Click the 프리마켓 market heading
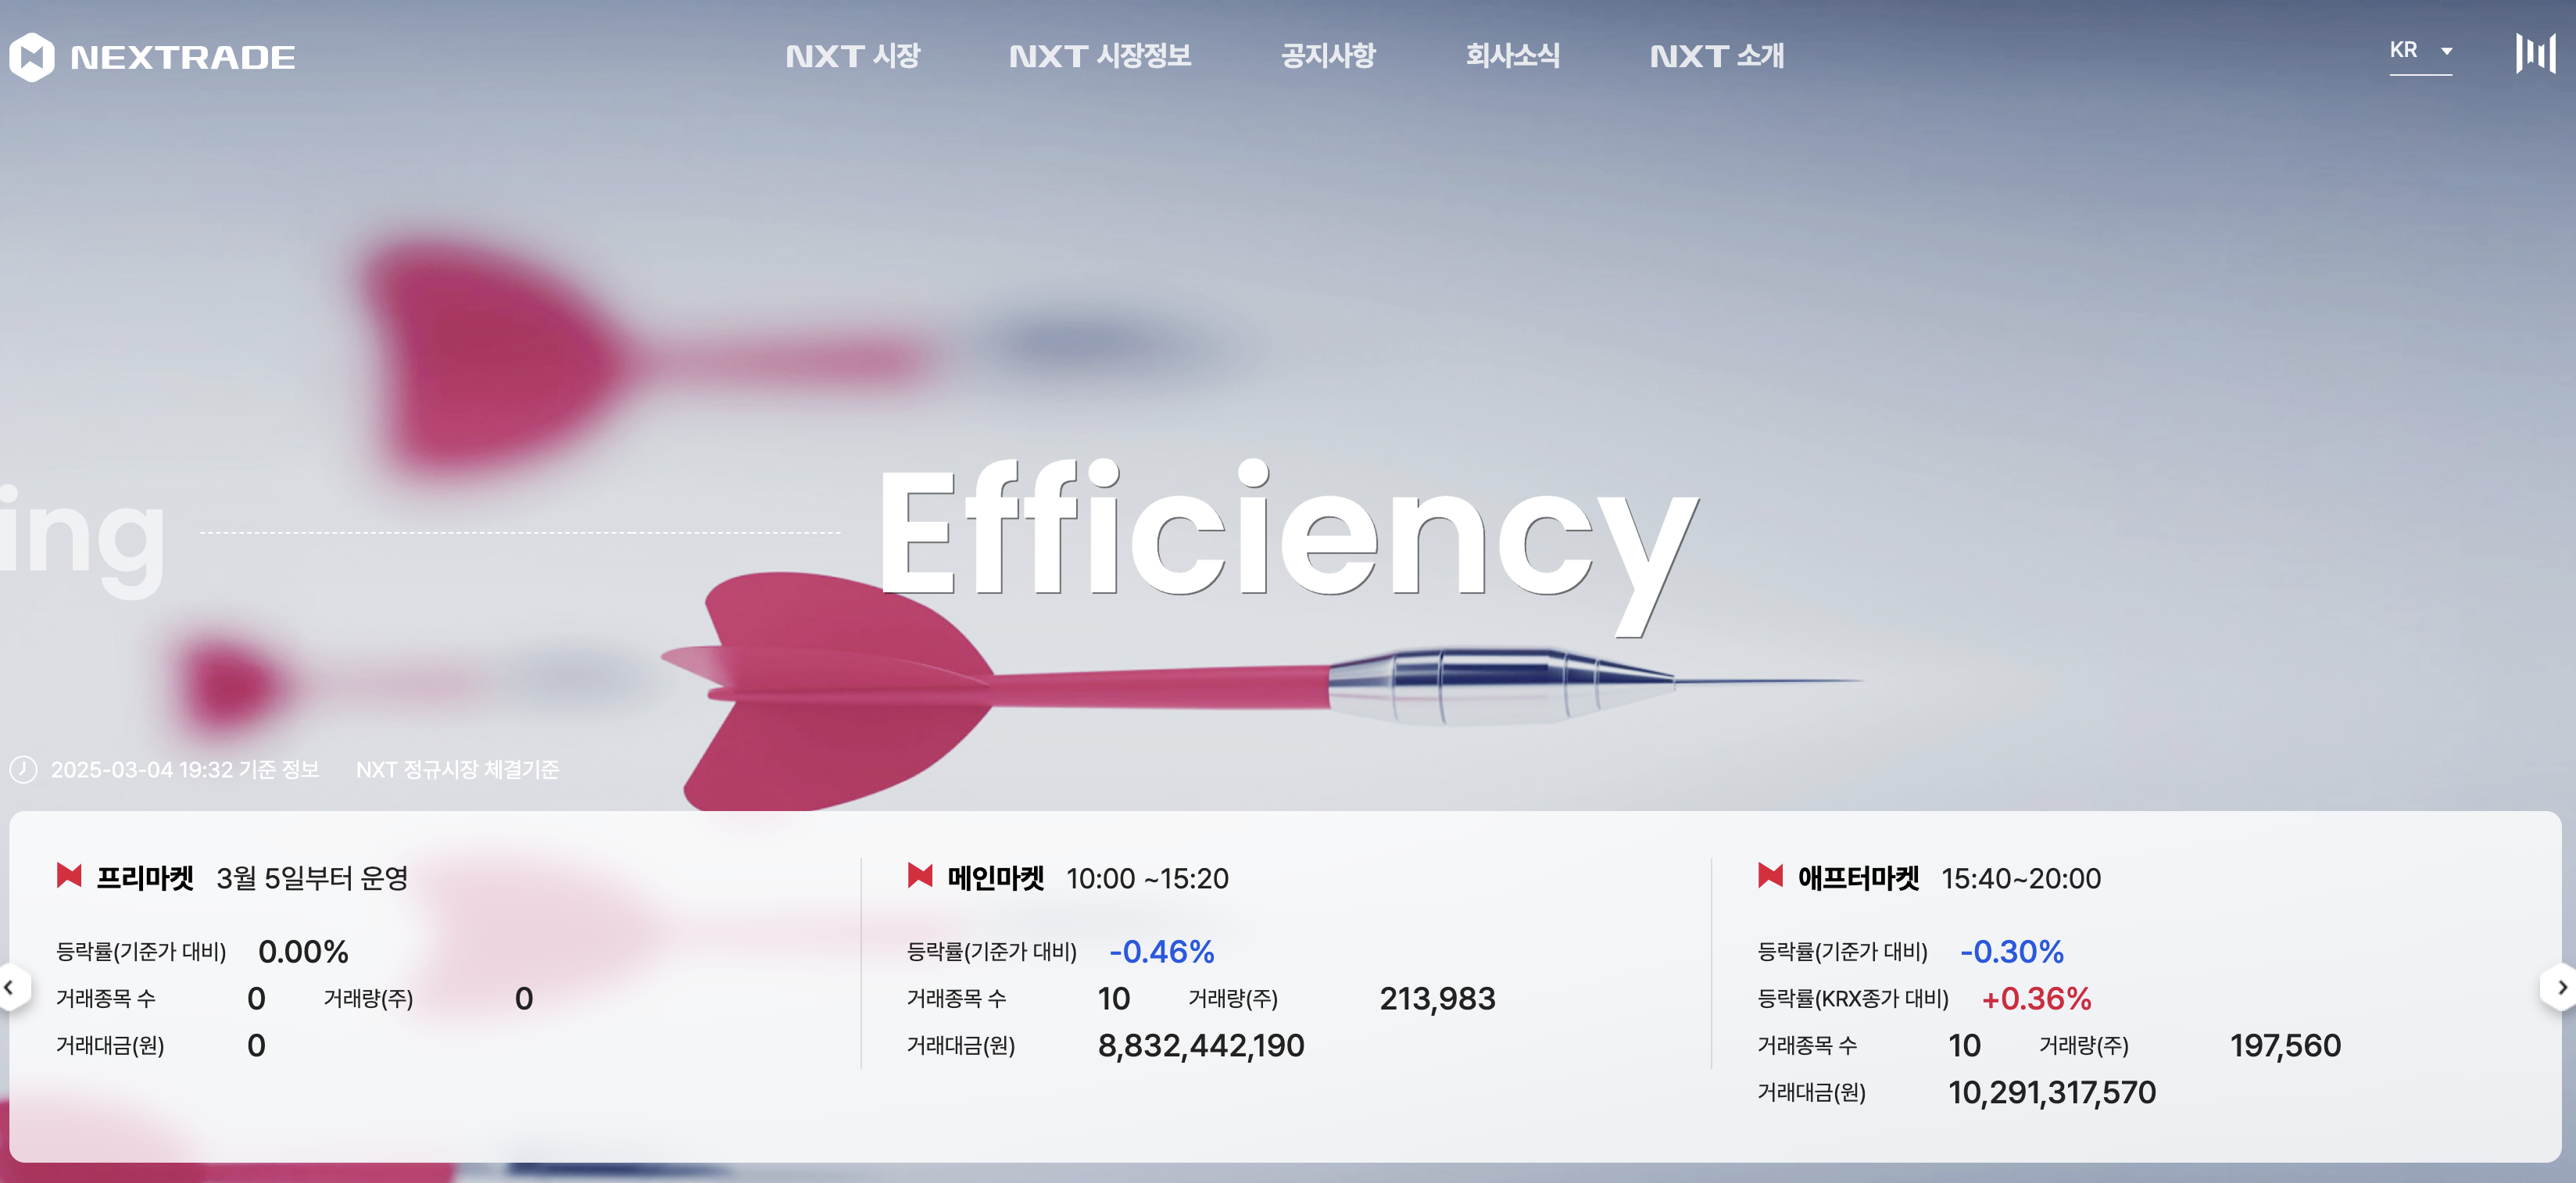The image size is (2576, 1183). coord(145,878)
